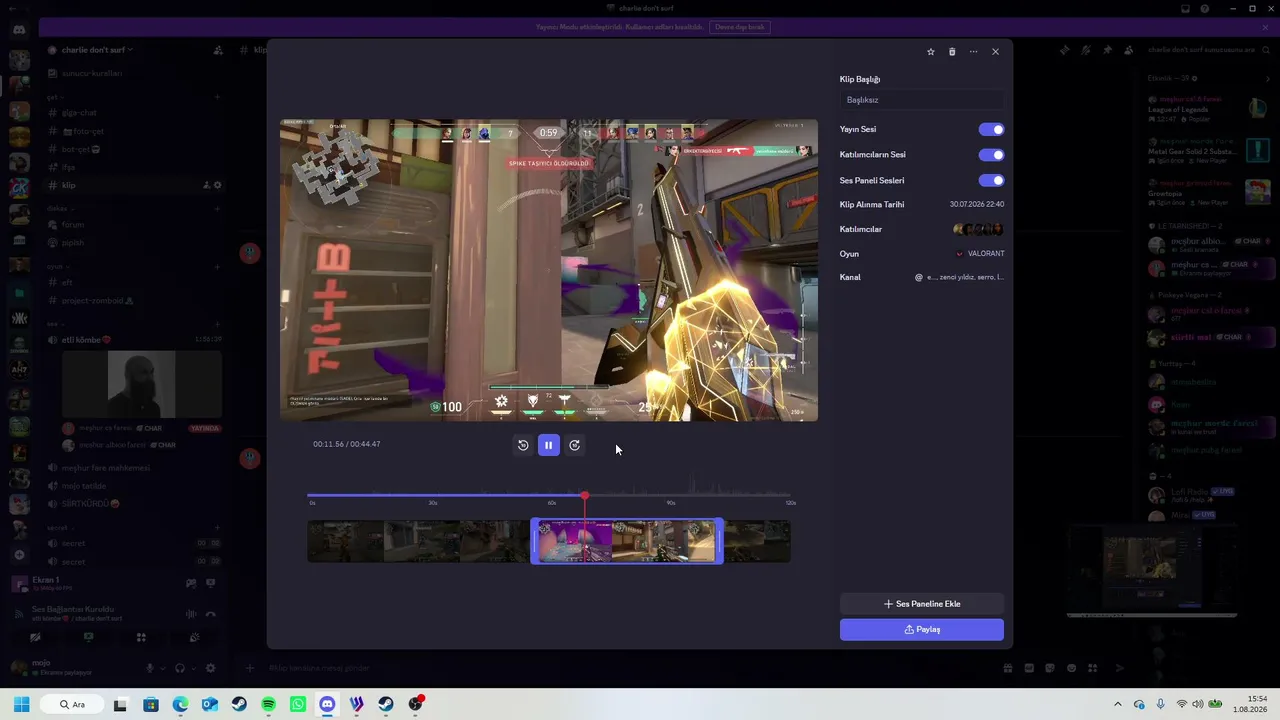Viewport: 1280px width, 720px height.
Task: Click Devre dışı bırak in streamer mode banner
Action: click(x=741, y=27)
